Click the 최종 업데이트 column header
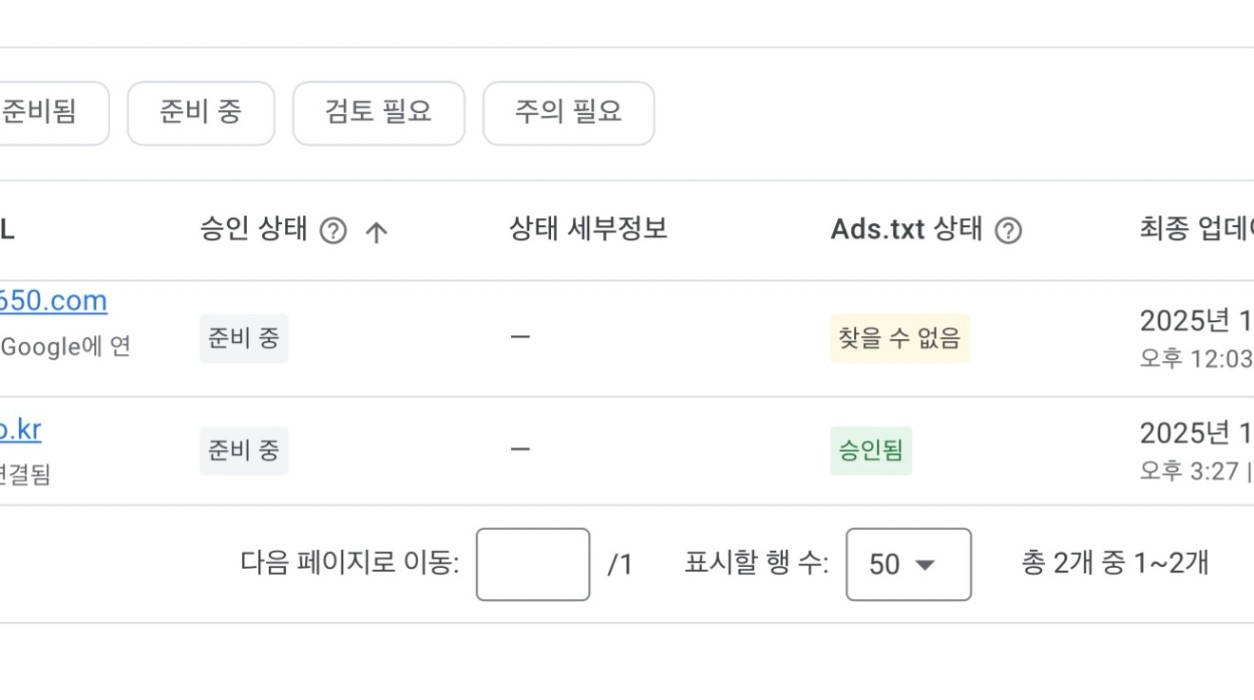 click(1195, 230)
